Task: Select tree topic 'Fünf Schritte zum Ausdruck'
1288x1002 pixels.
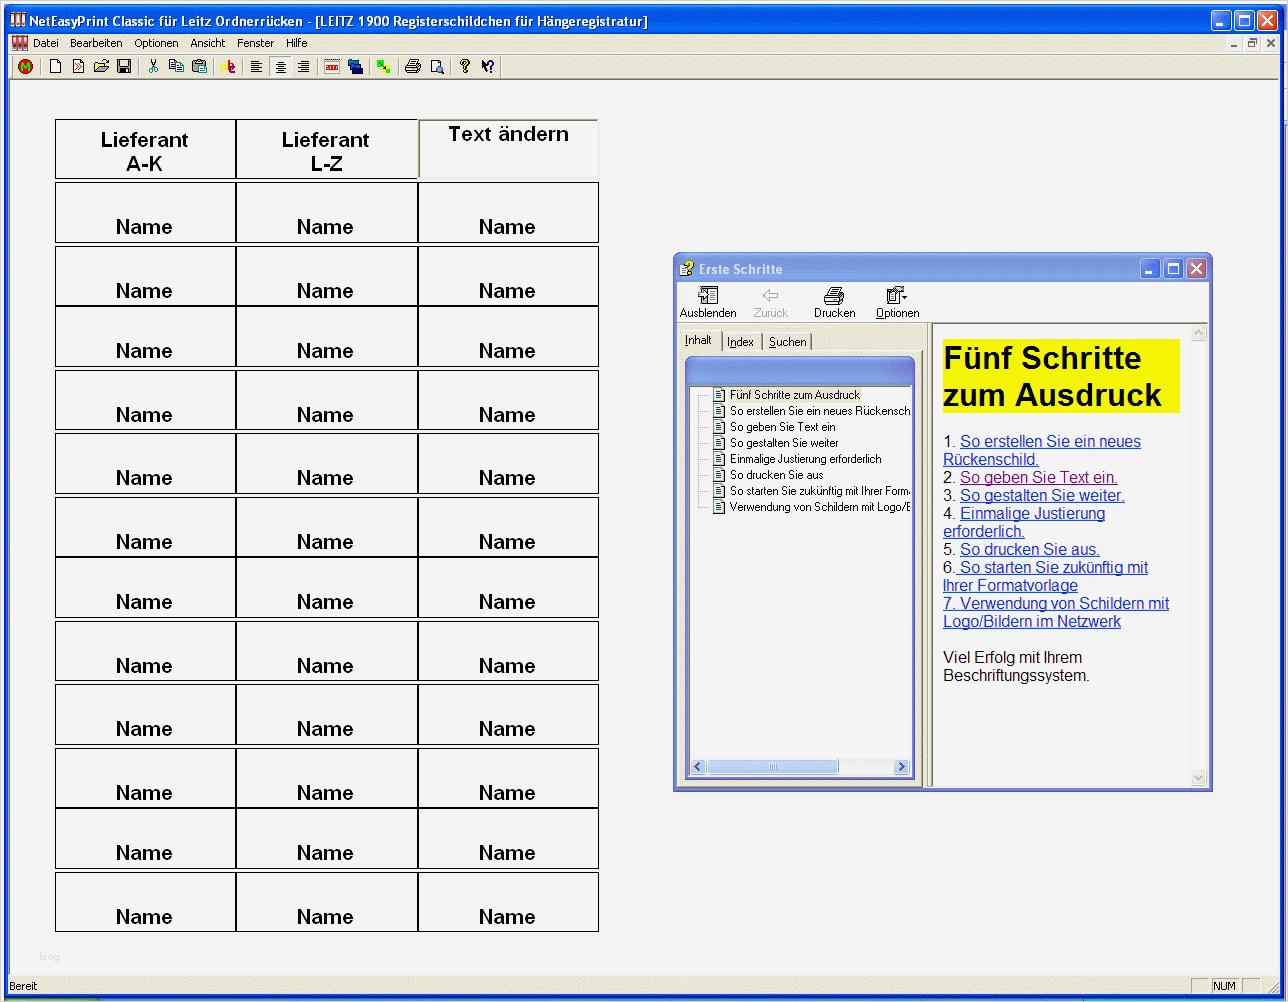Action: pos(795,395)
